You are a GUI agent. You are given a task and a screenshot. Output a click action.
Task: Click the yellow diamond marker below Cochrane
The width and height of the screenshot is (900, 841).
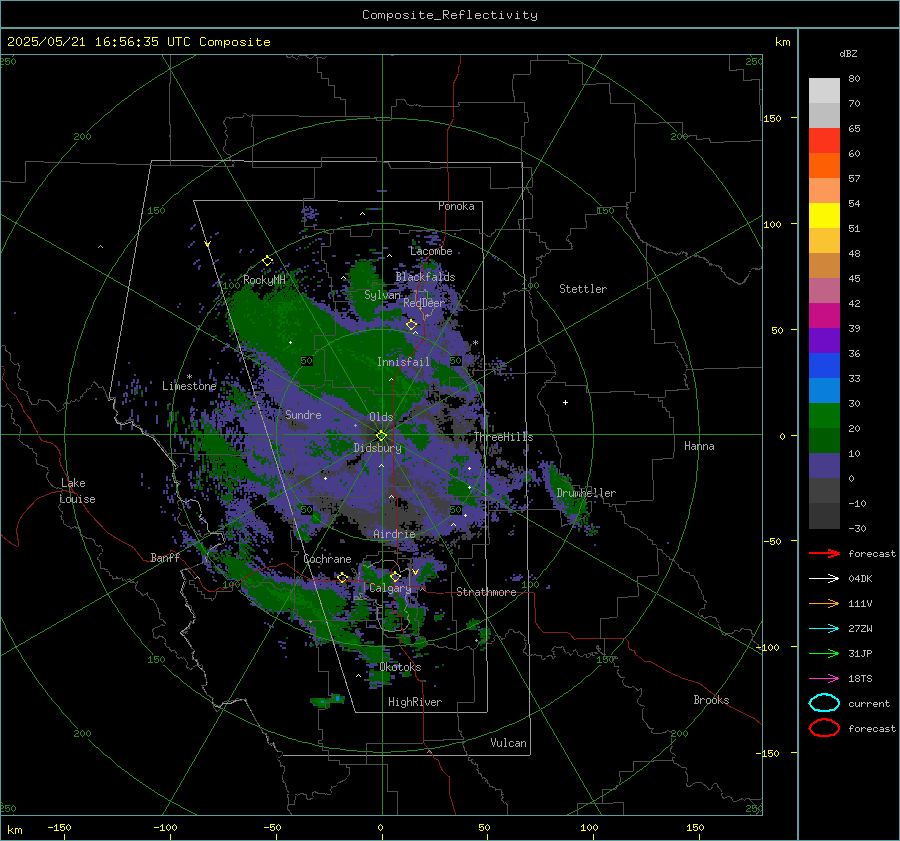point(342,577)
